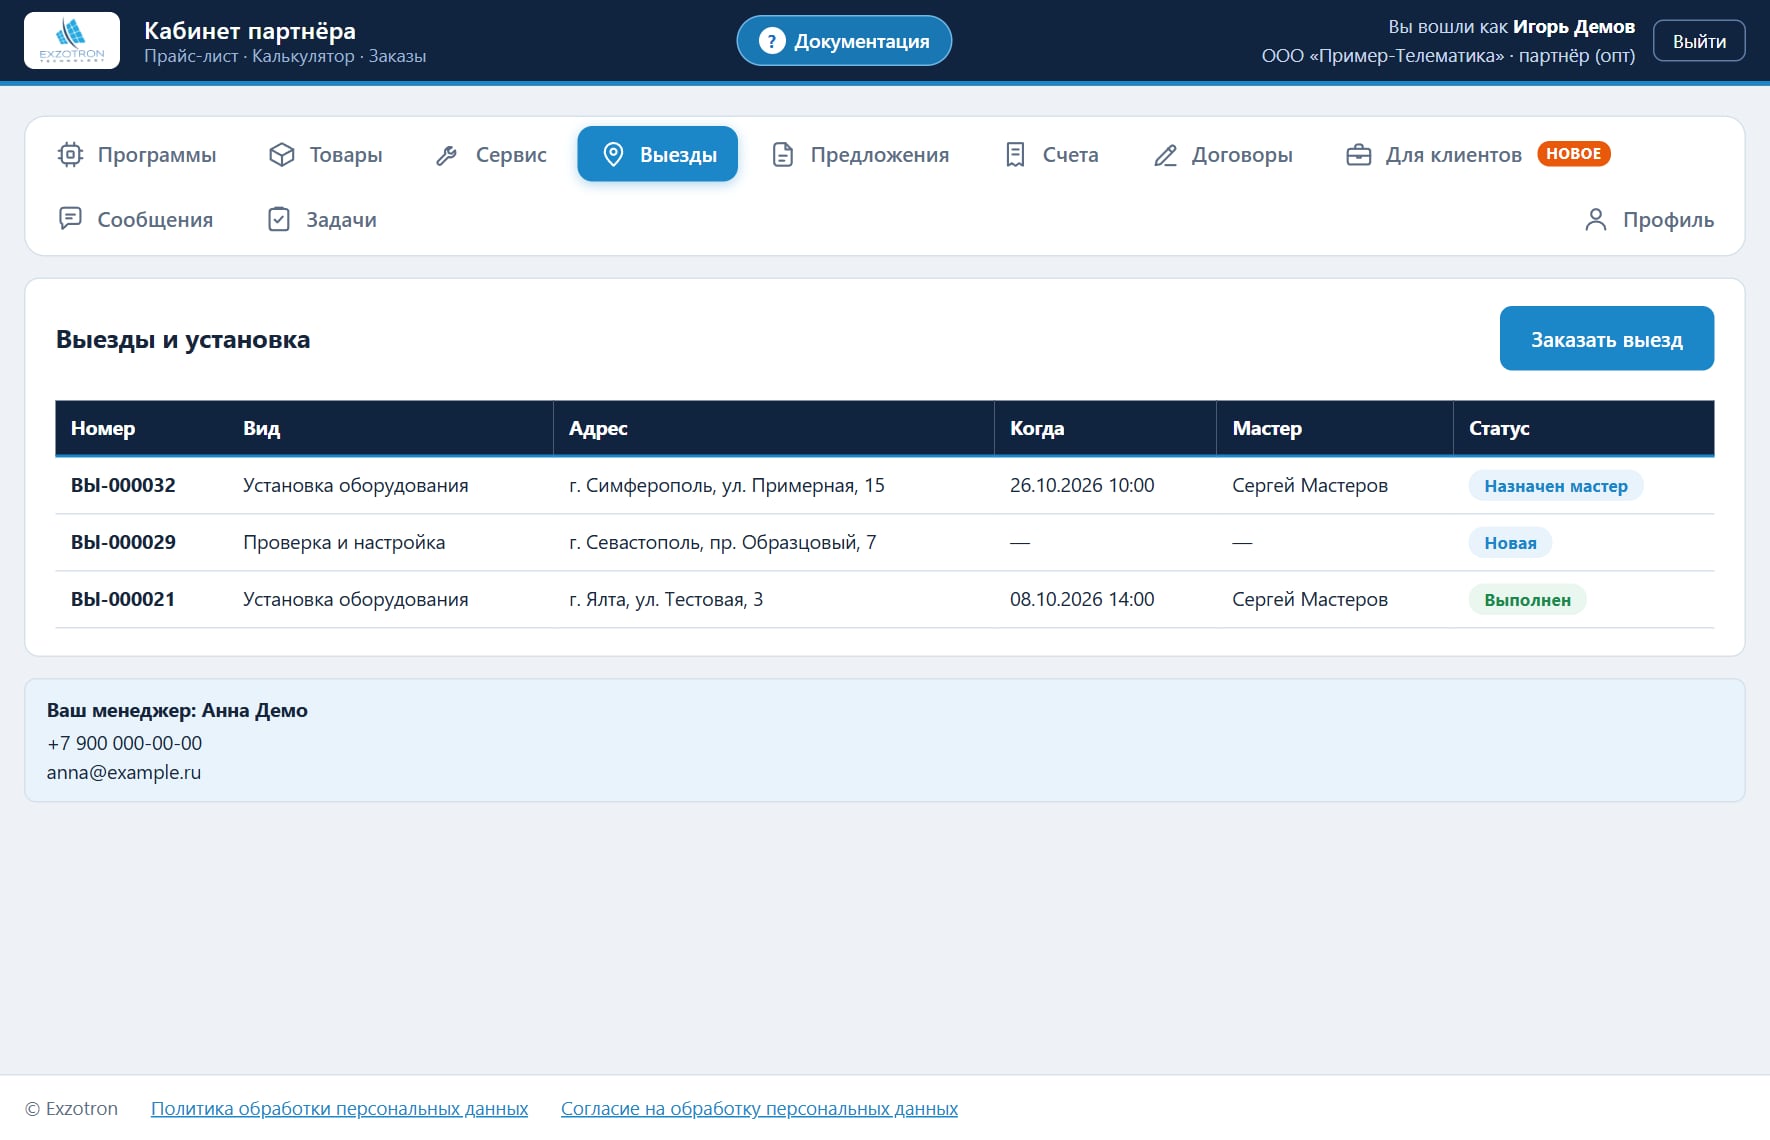1770x1140 pixels.
Task: Click the date 08.10.2026 14:00
Action: coord(1082,599)
